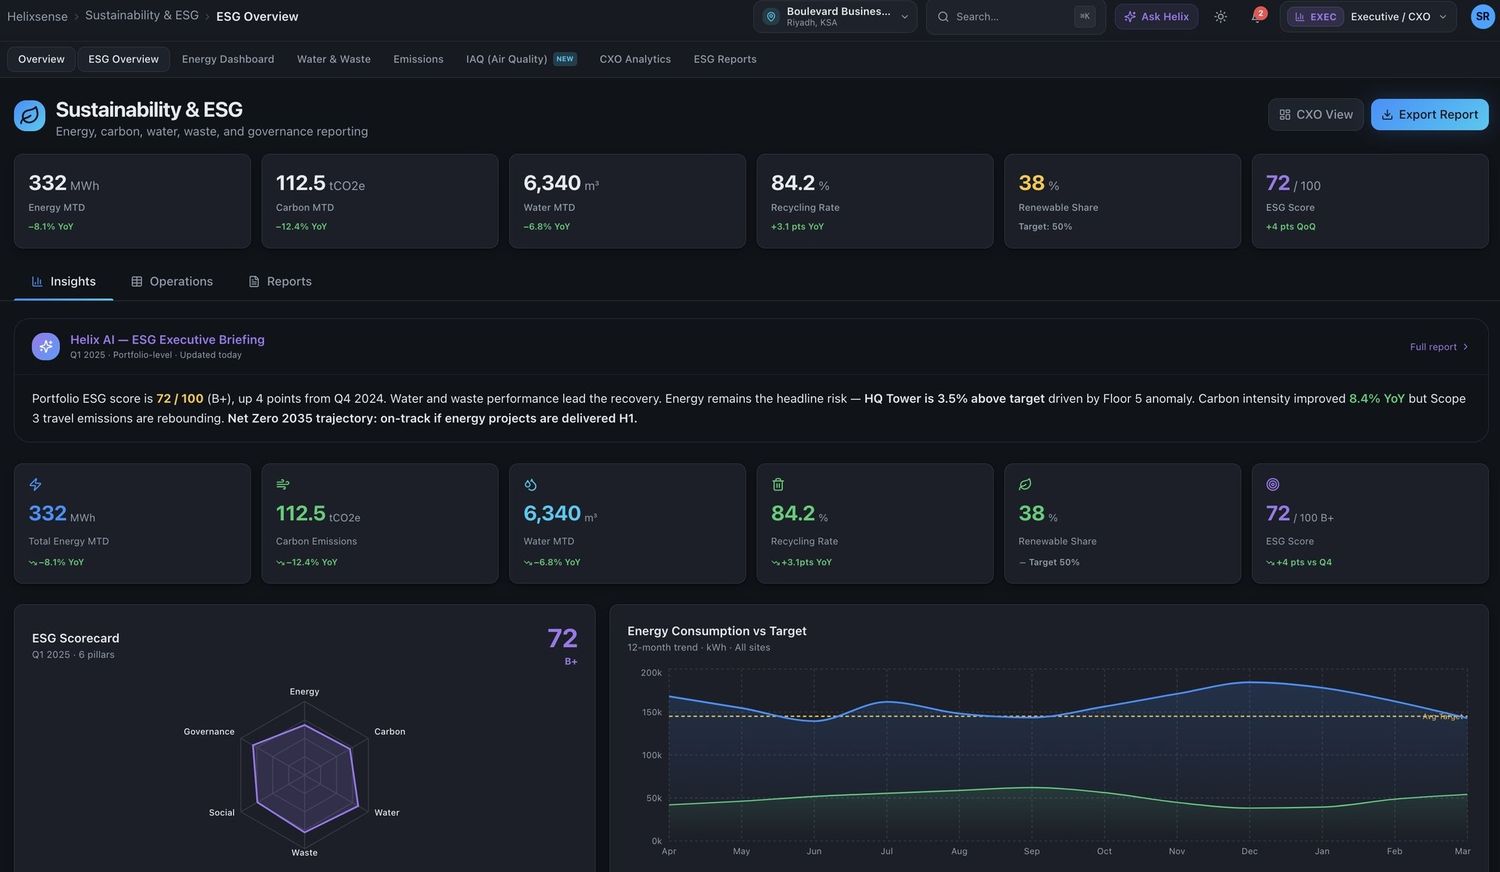Click the 112.5 tCO2e Carbon MTD top card

[x=380, y=201]
